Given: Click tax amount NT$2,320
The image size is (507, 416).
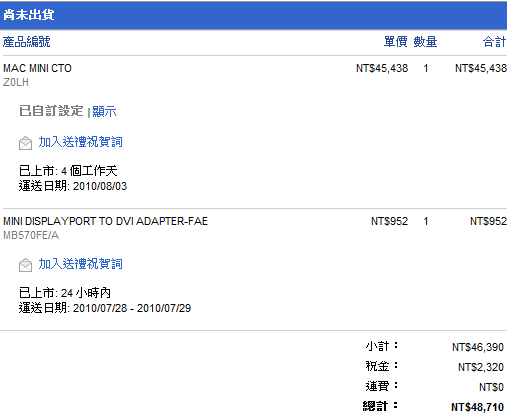Looking at the screenshot, I should click(481, 367).
